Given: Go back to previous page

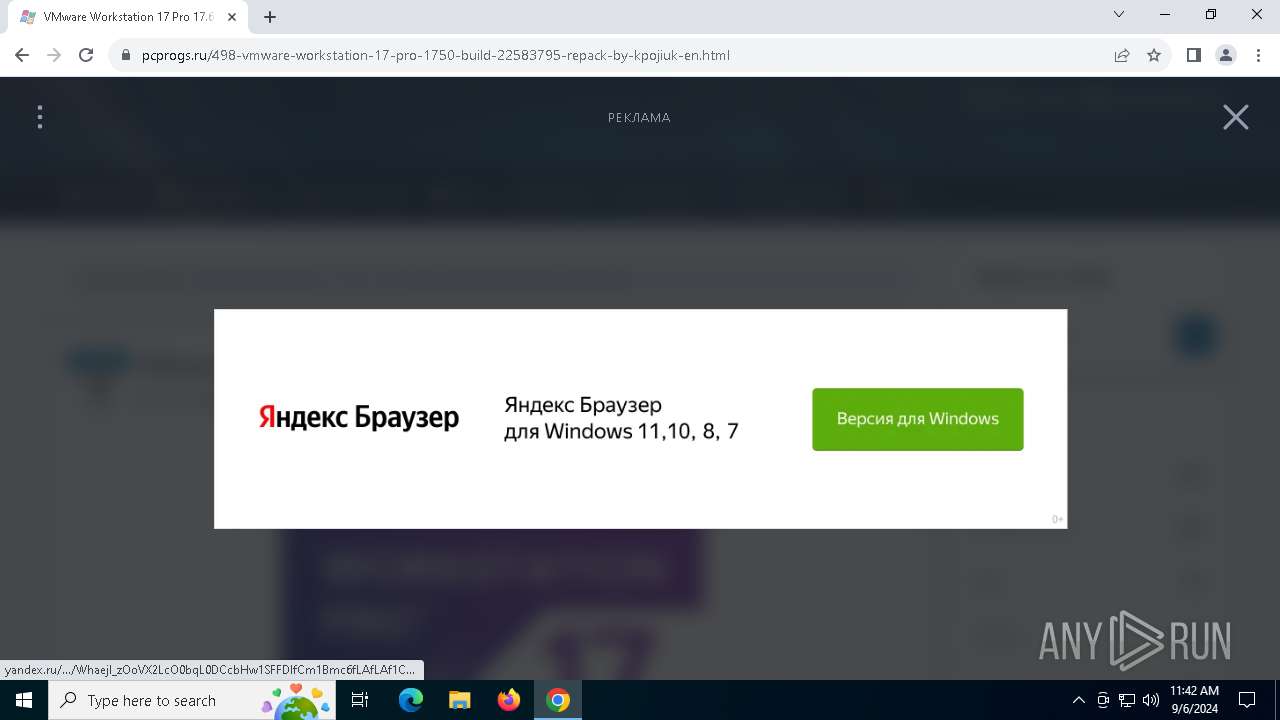Looking at the screenshot, I should 22,55.
